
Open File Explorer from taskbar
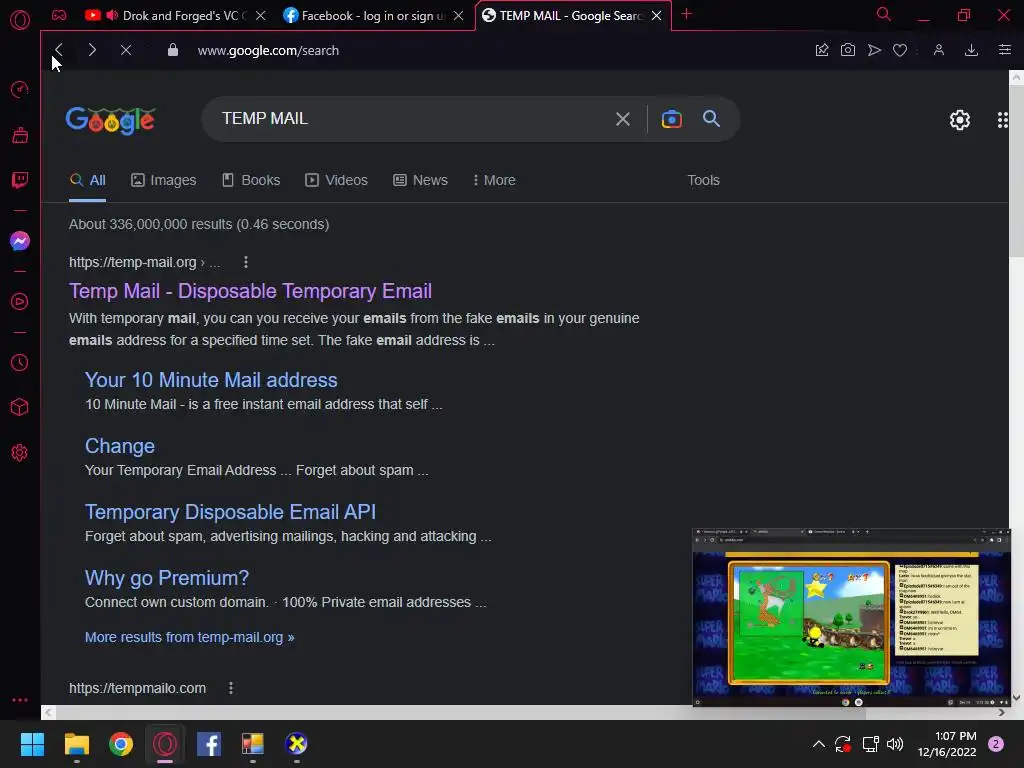pos(76,744)
